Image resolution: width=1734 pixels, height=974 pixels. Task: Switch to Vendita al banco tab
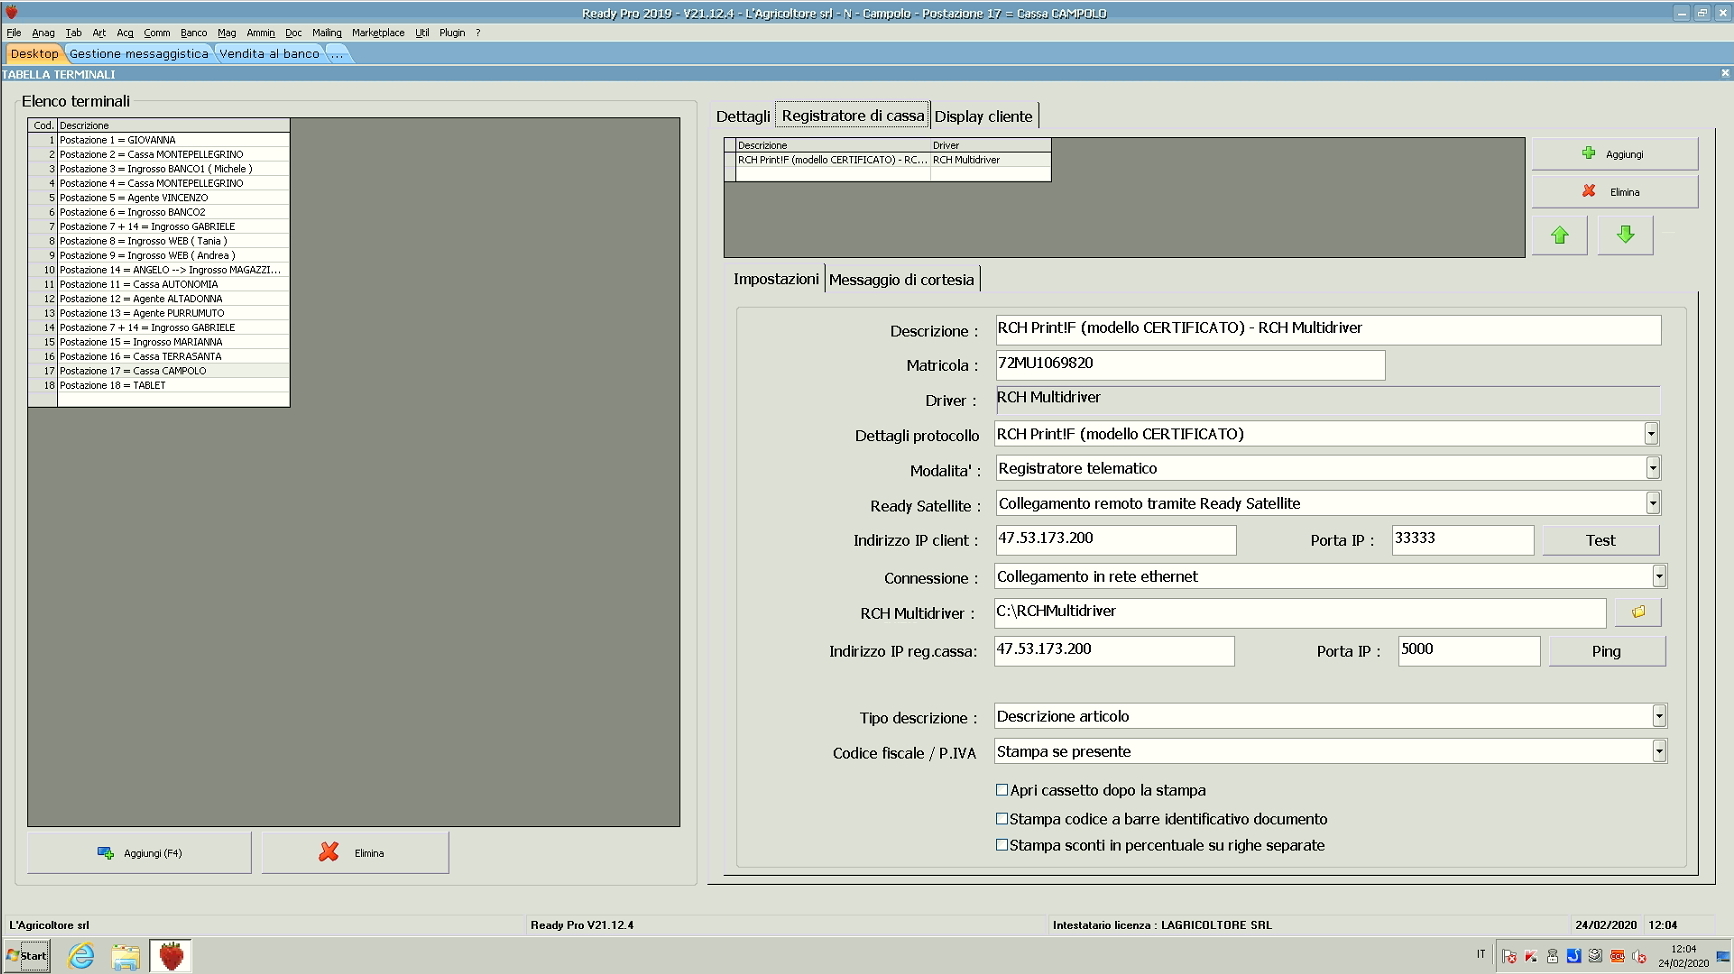269,54
